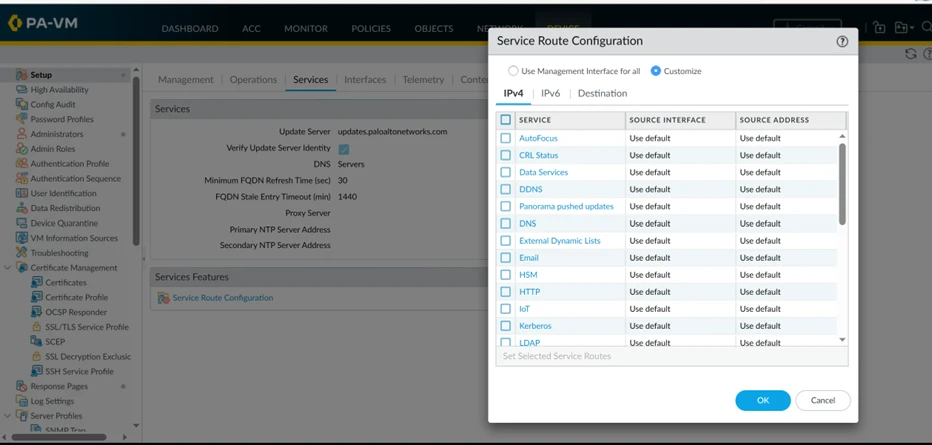Click the User Identification icon
932x445 pixels.
click(21, 194)
